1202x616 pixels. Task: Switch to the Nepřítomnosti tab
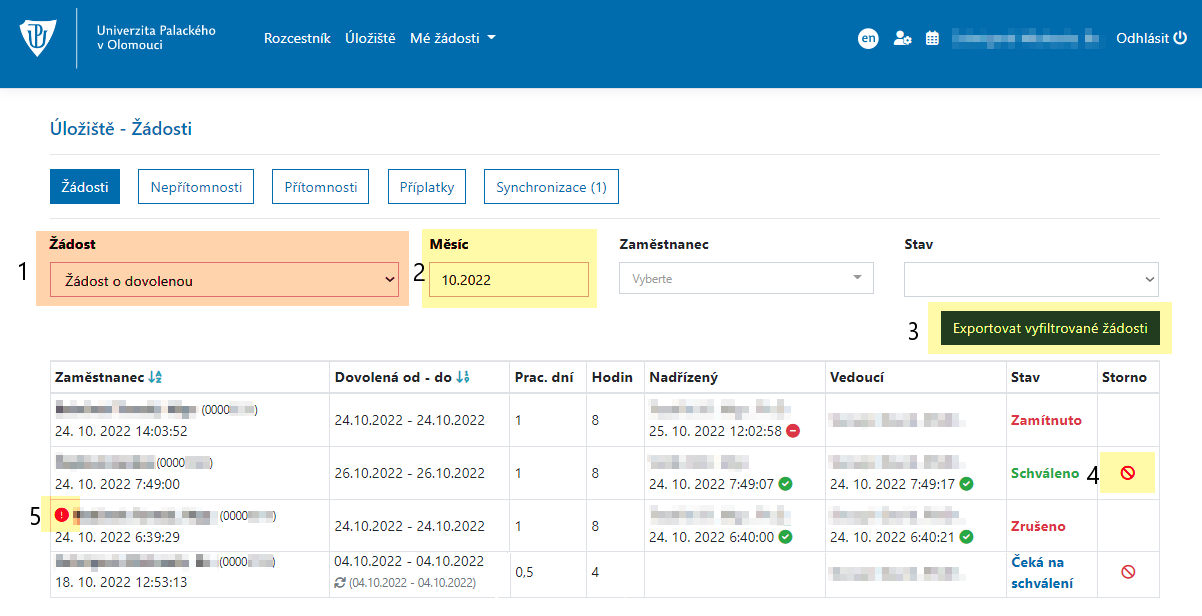(x=196, y=187)
